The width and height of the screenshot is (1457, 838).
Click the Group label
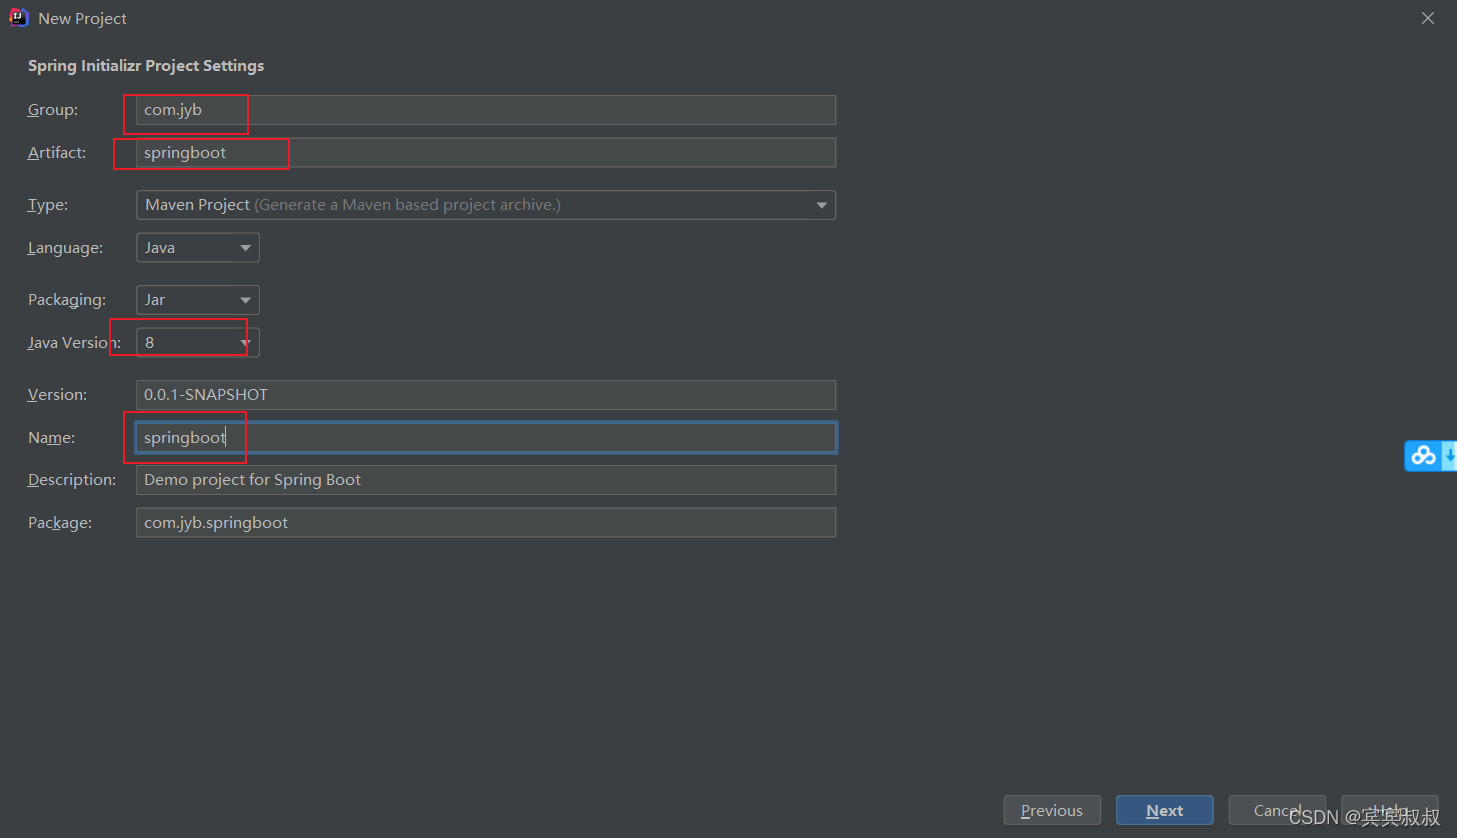click(53, 110)
